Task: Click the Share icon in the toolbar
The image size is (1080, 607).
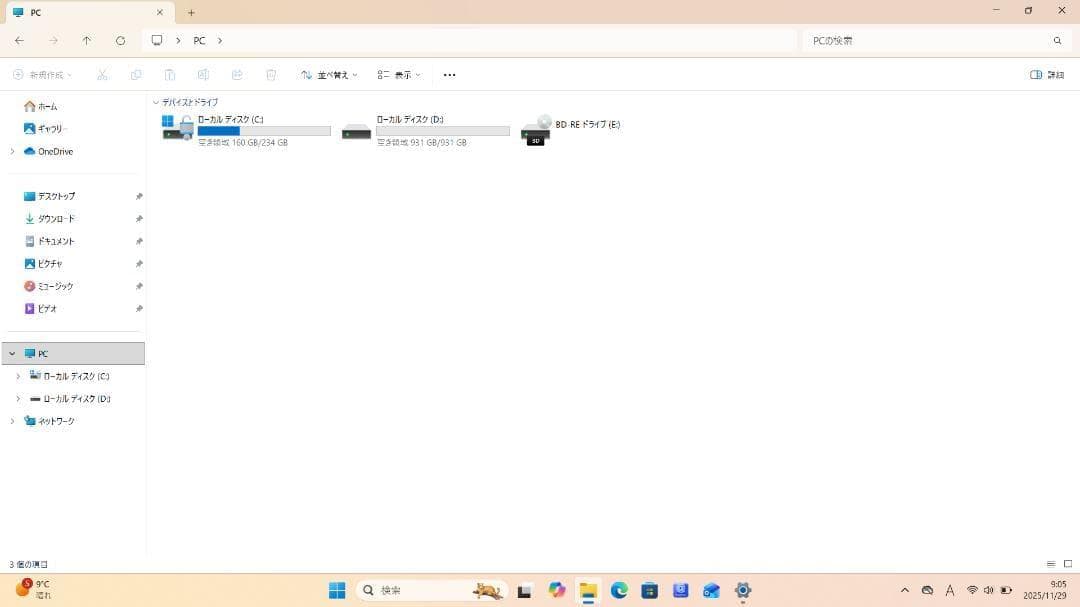Action: tap(237, 74)
